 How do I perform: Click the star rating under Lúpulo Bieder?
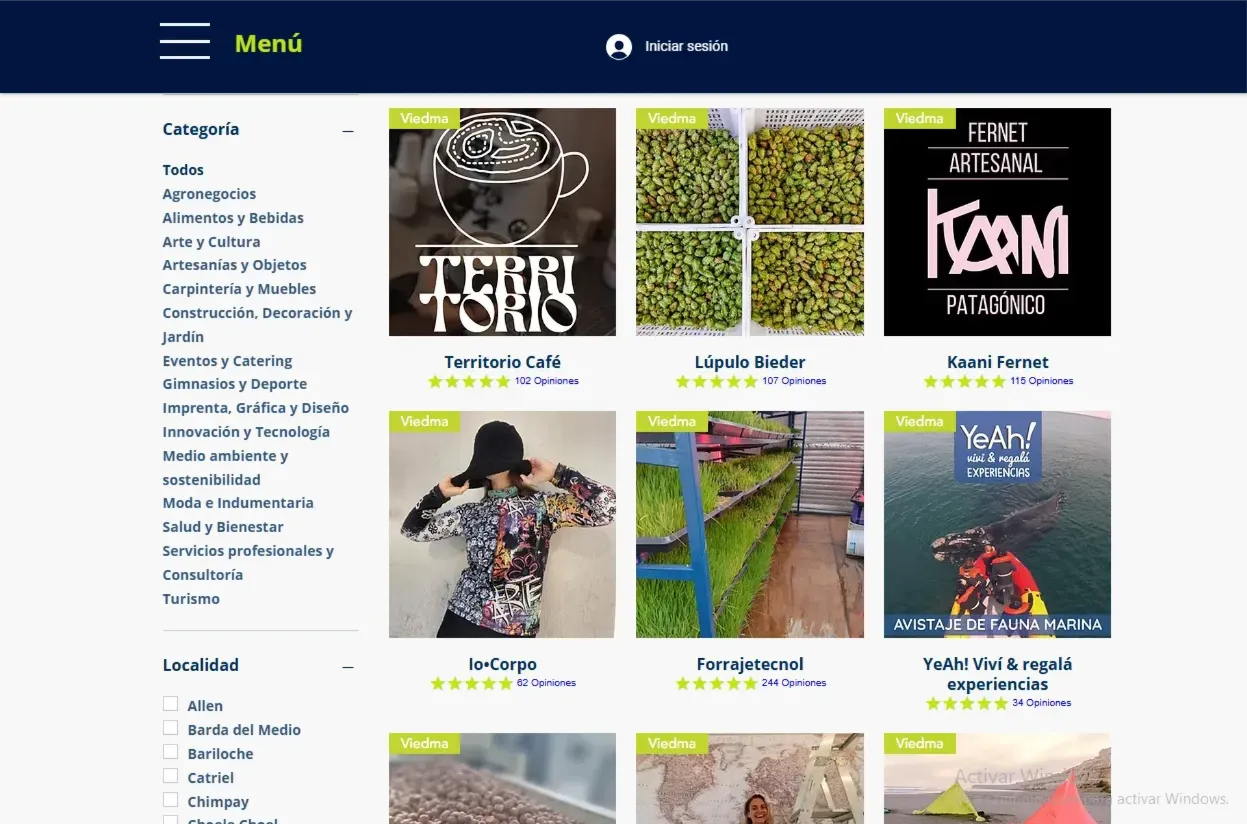717,381
